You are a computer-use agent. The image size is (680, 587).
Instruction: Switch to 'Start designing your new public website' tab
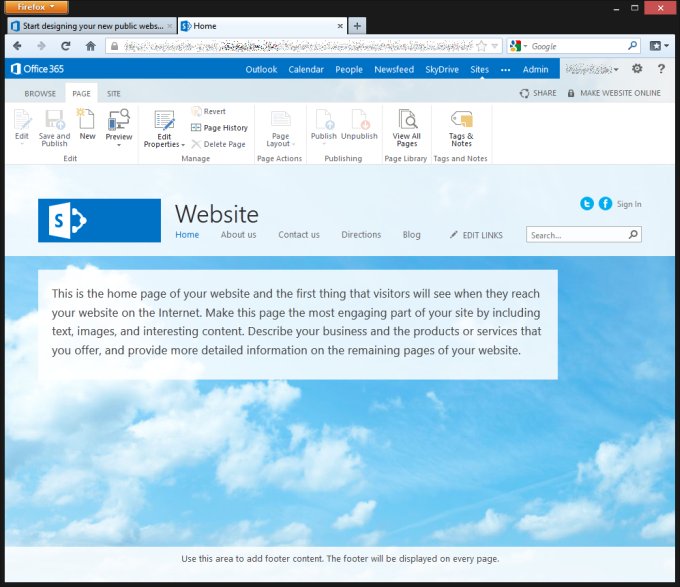pos(92,26)
